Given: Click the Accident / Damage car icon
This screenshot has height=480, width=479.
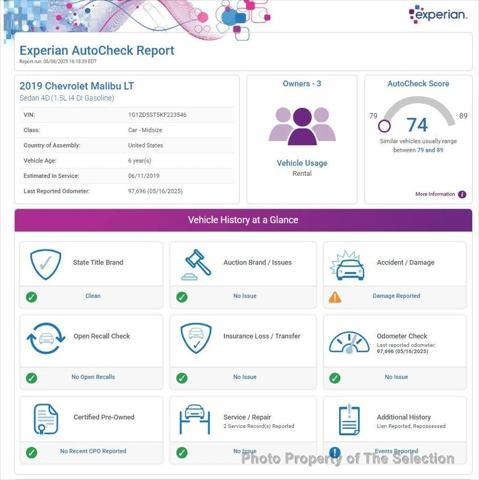Looking at the screenshot, I should pyautogui.click(x=347, y=265).
